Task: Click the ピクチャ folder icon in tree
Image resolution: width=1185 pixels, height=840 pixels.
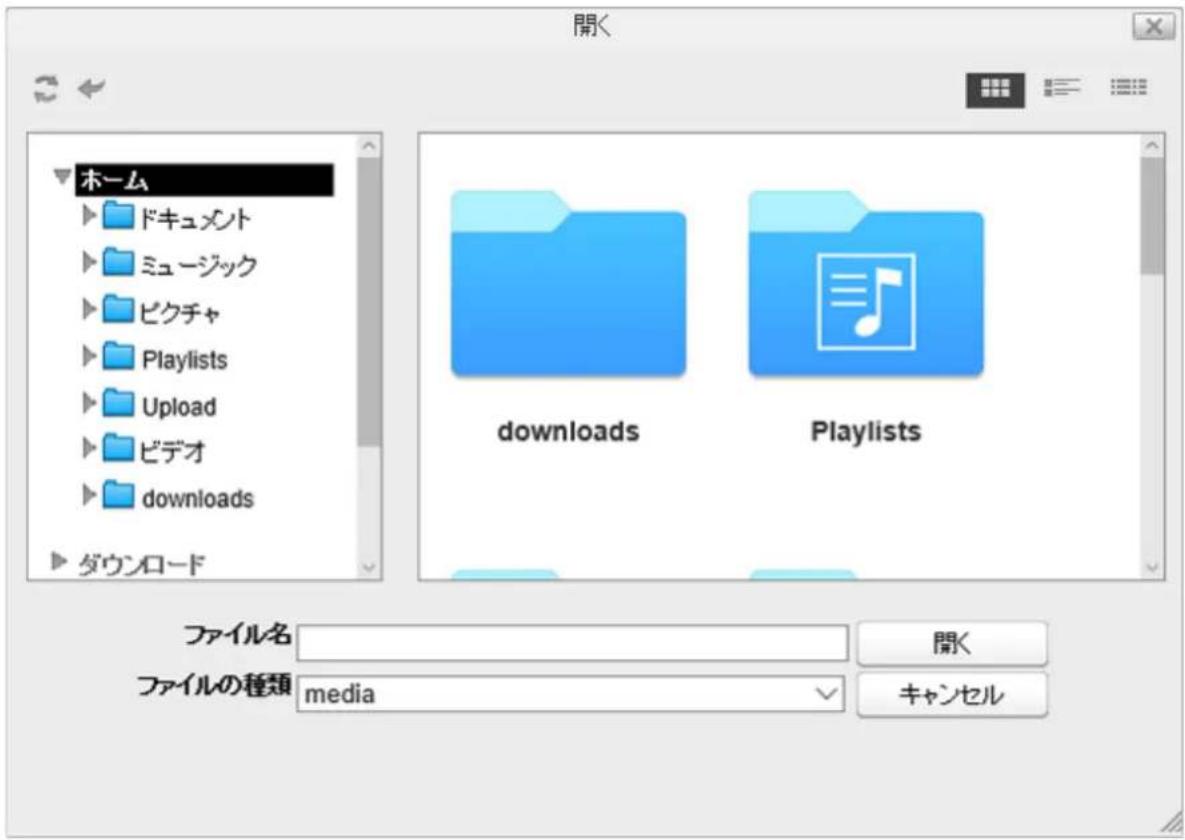Action: click(x=118, y=310)
